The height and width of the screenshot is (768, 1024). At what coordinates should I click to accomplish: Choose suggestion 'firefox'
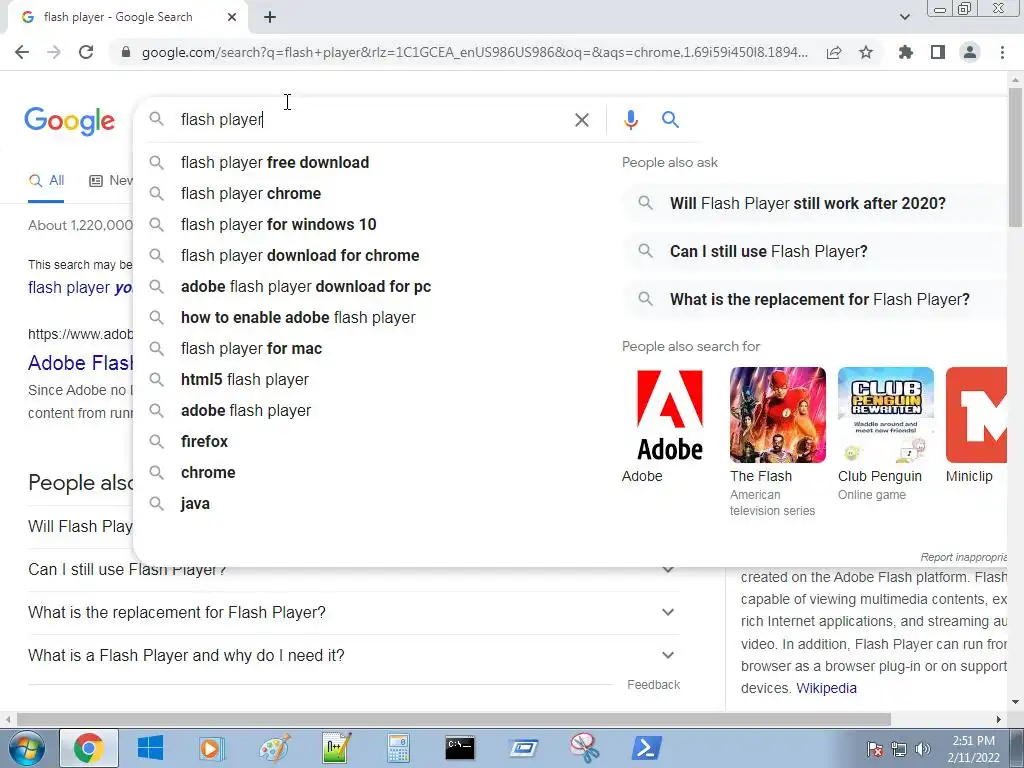tap(376, 441)
